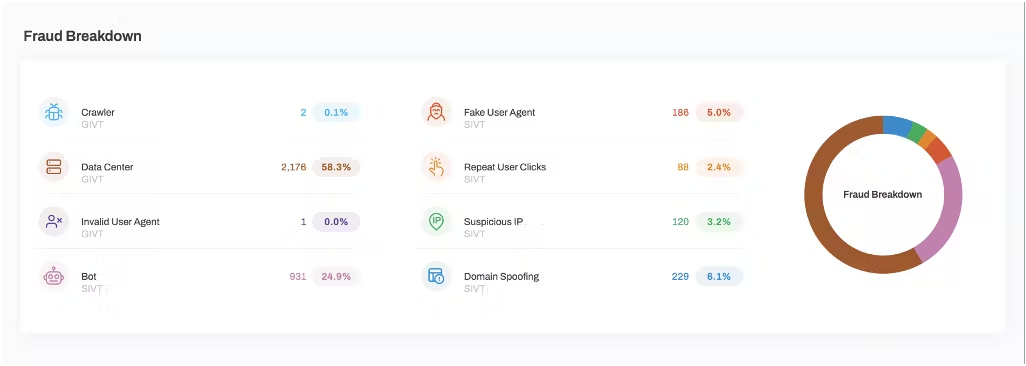This screenshot has width=1026, height=366.
Task: Click the Fraud Breakdown section heading
Action: click(82, 36)
